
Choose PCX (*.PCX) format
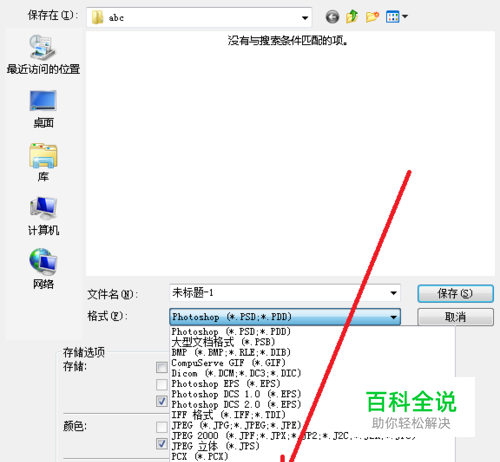[x=312, y=456]
